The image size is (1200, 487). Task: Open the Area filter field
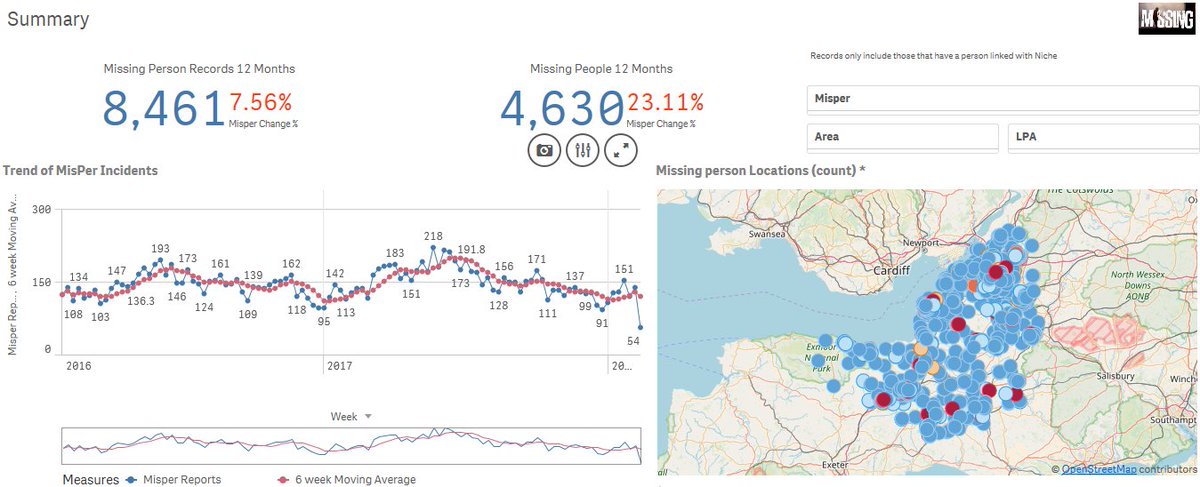pyautogui.click(x=903, y=137)
